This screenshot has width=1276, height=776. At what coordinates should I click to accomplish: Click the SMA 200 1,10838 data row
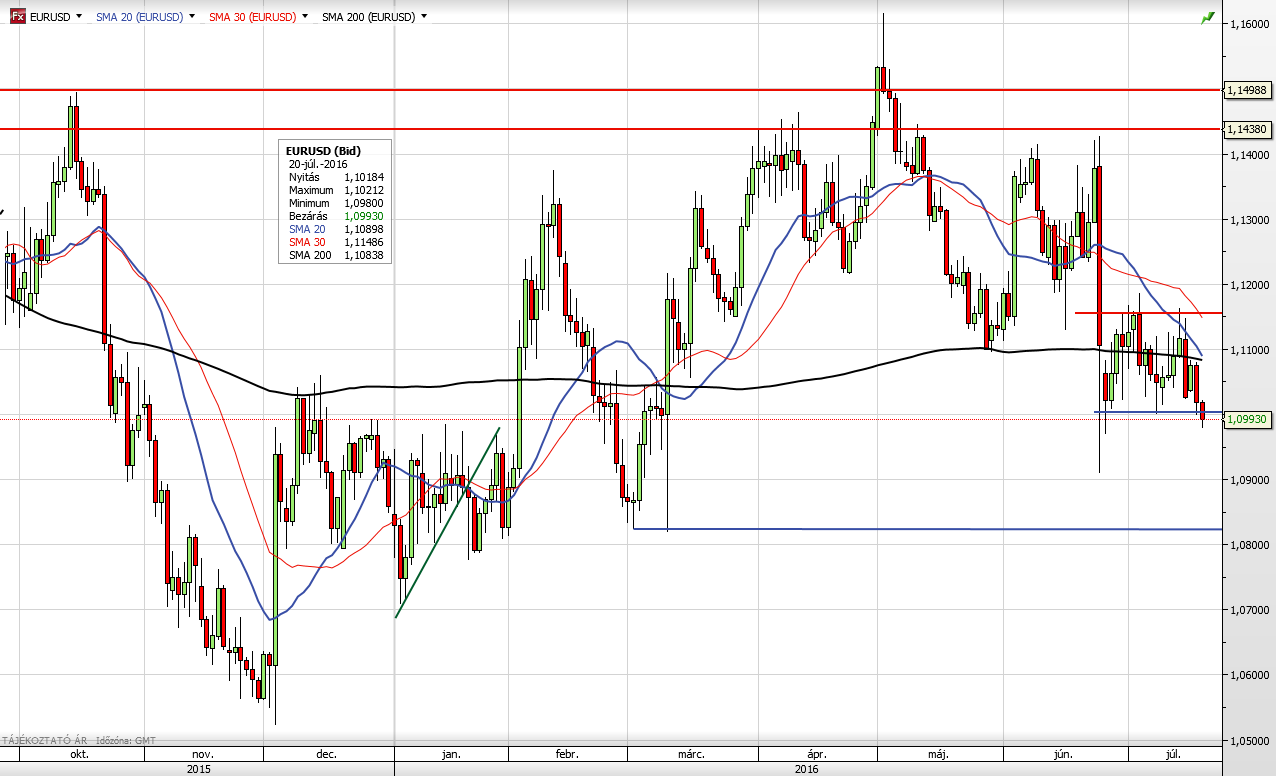point(336,255)
